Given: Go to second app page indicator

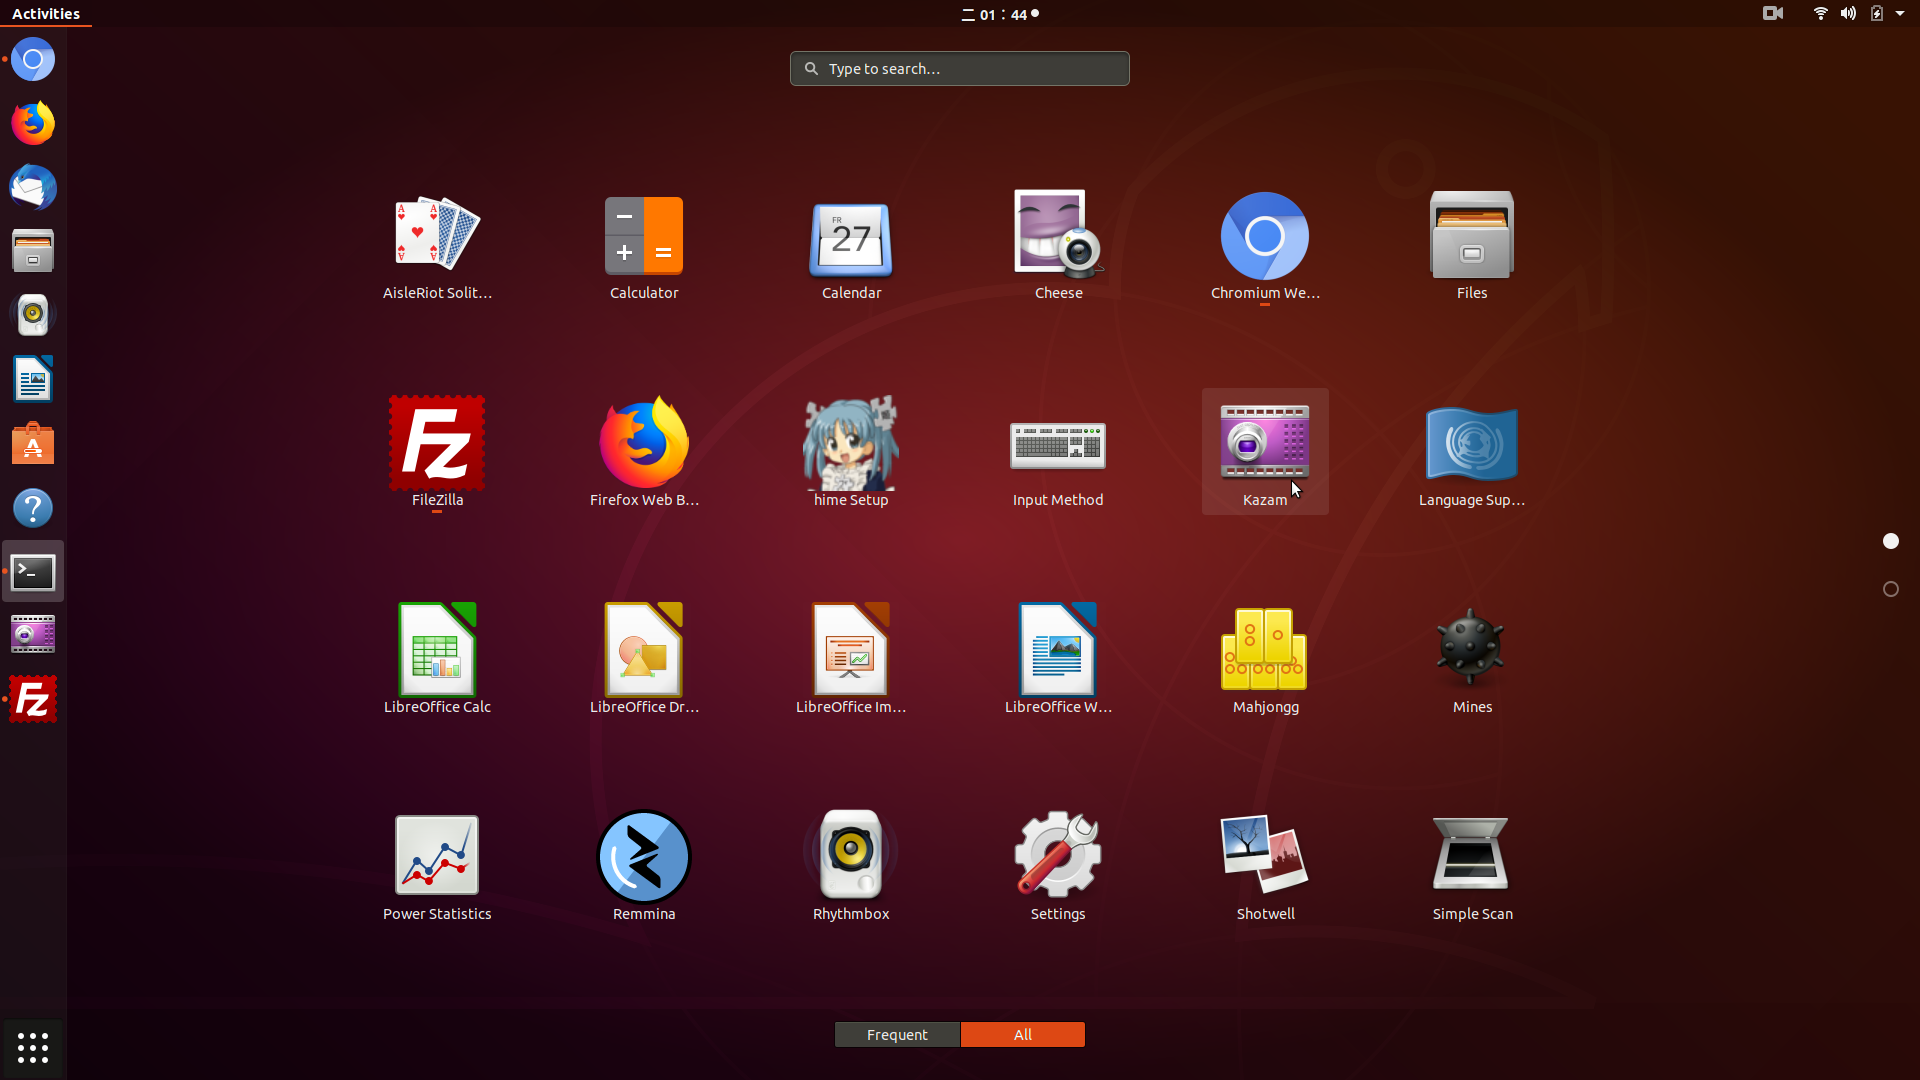Looking at the screenshot, I should [1891, 589].
